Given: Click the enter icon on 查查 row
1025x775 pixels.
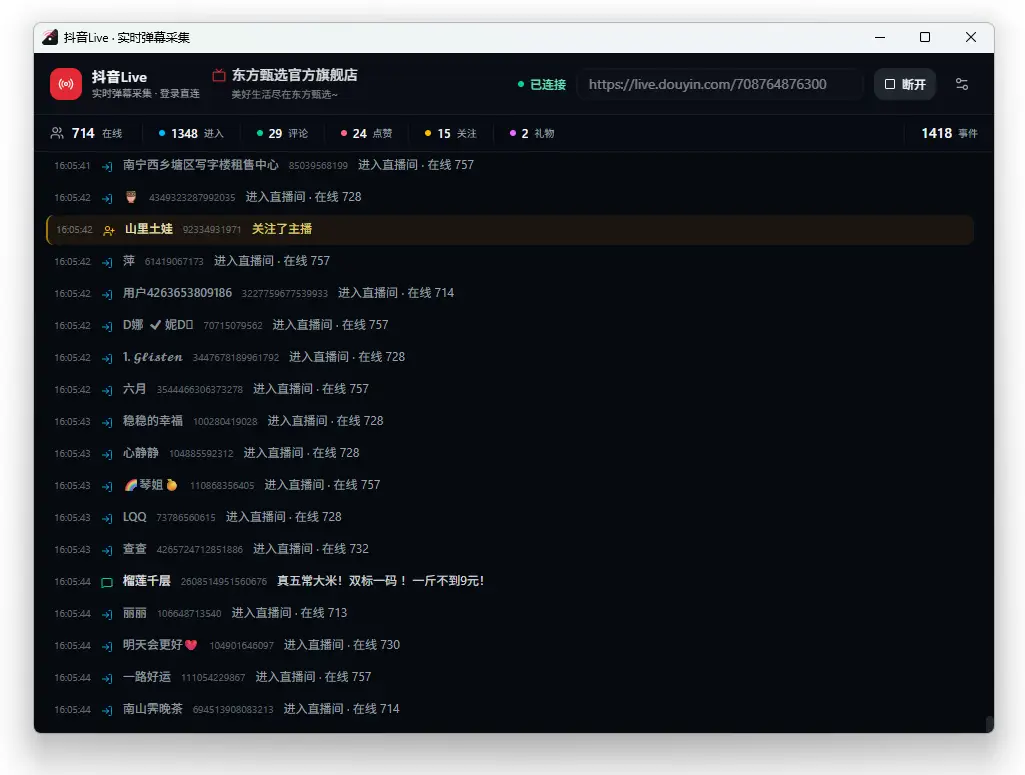Looking at the screenshot, I should pos(107,550).
